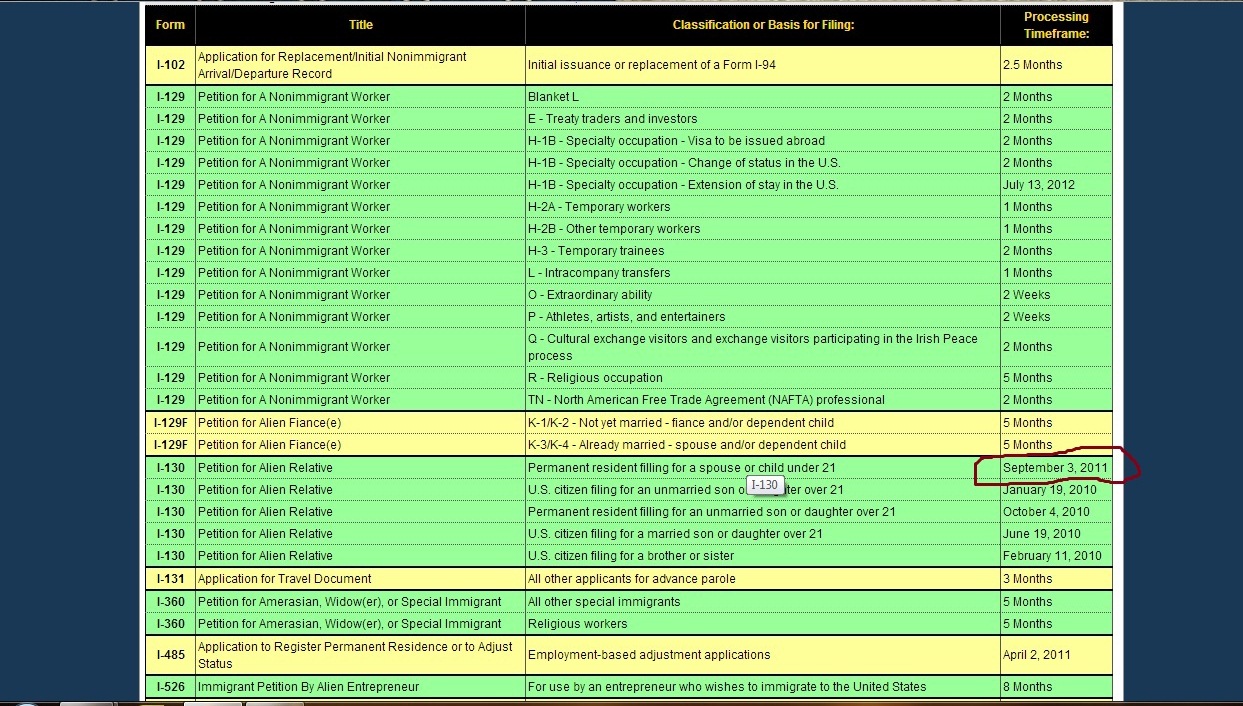Viewport: 1243px width, 706px height.
Task: Click "Permanent resident filling for an unmarried son or daughter"
Action: click(712, 512)
